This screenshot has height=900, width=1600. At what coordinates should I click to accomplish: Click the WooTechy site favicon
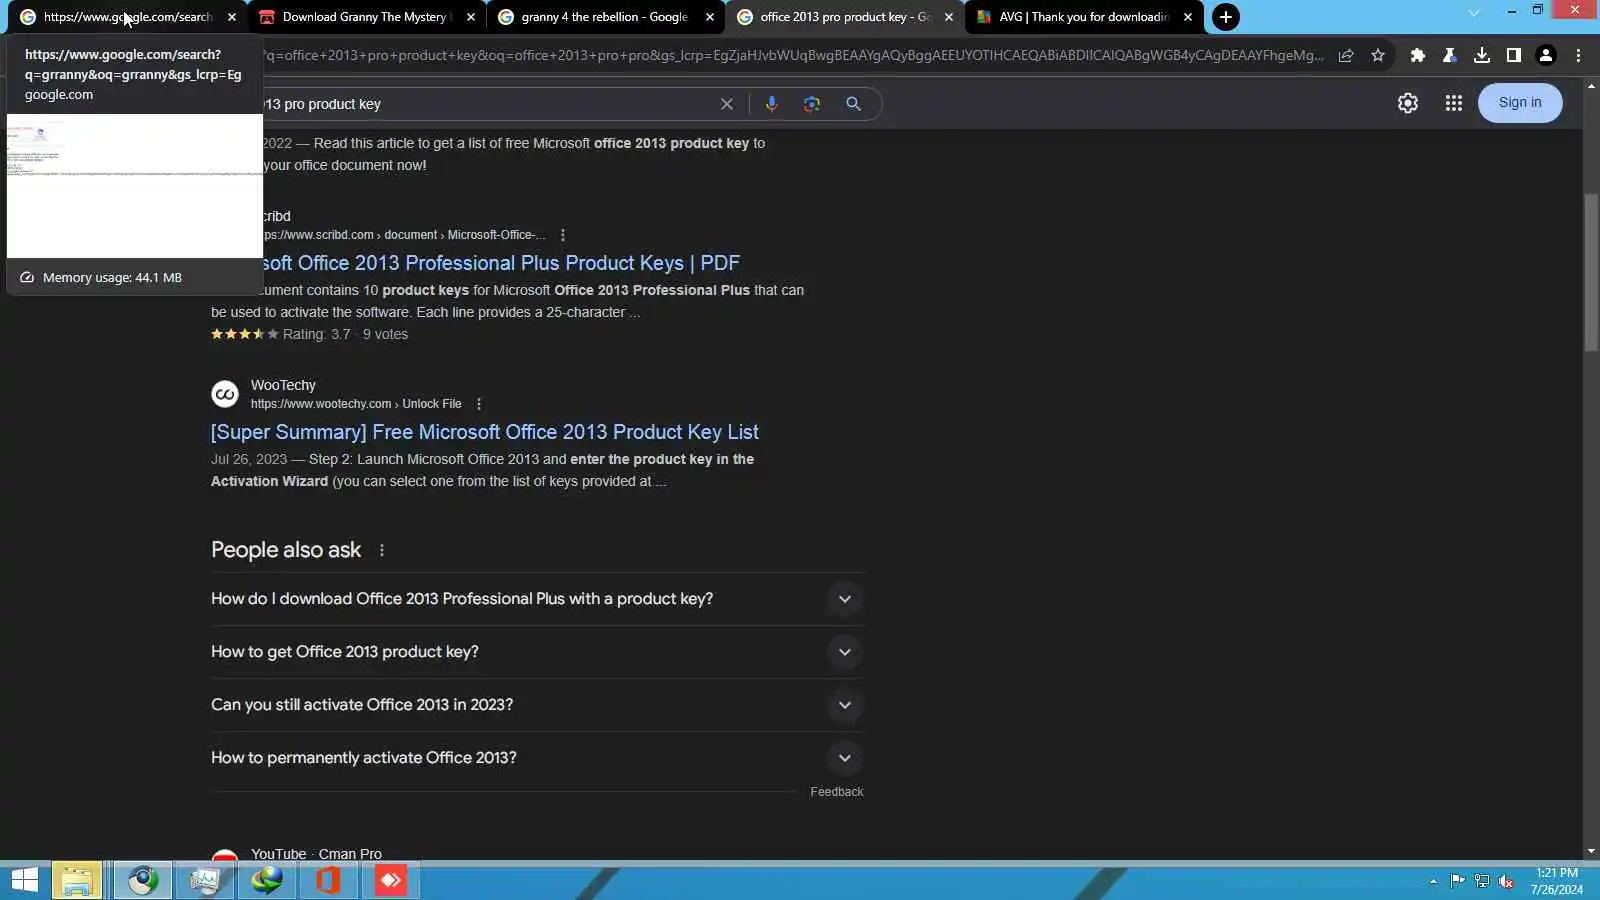pyautogui.click(x=225, y=394)
